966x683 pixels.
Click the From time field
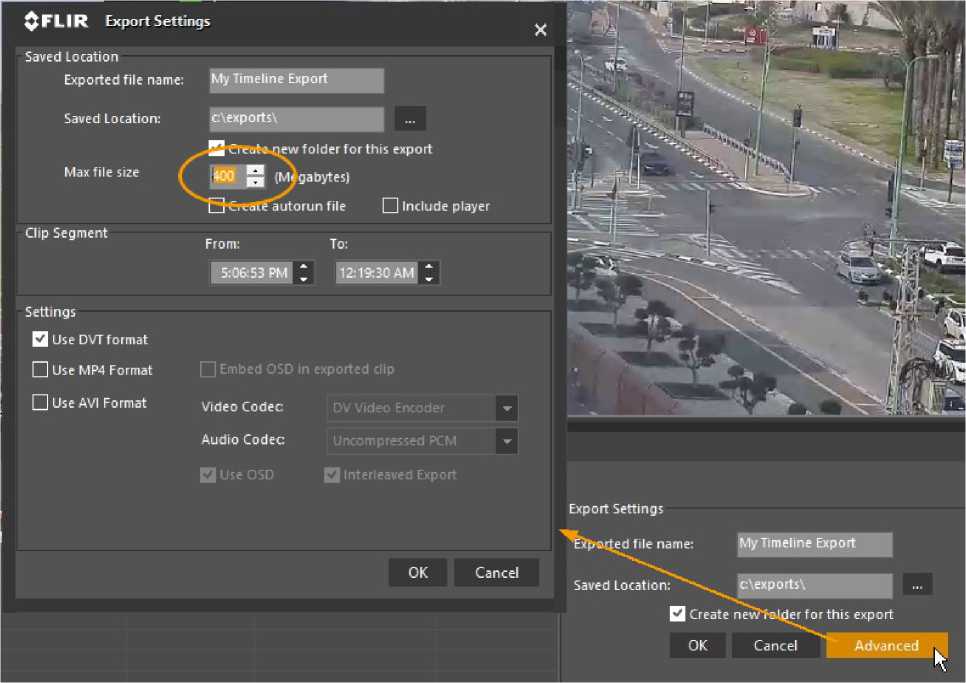coord(251,273)
